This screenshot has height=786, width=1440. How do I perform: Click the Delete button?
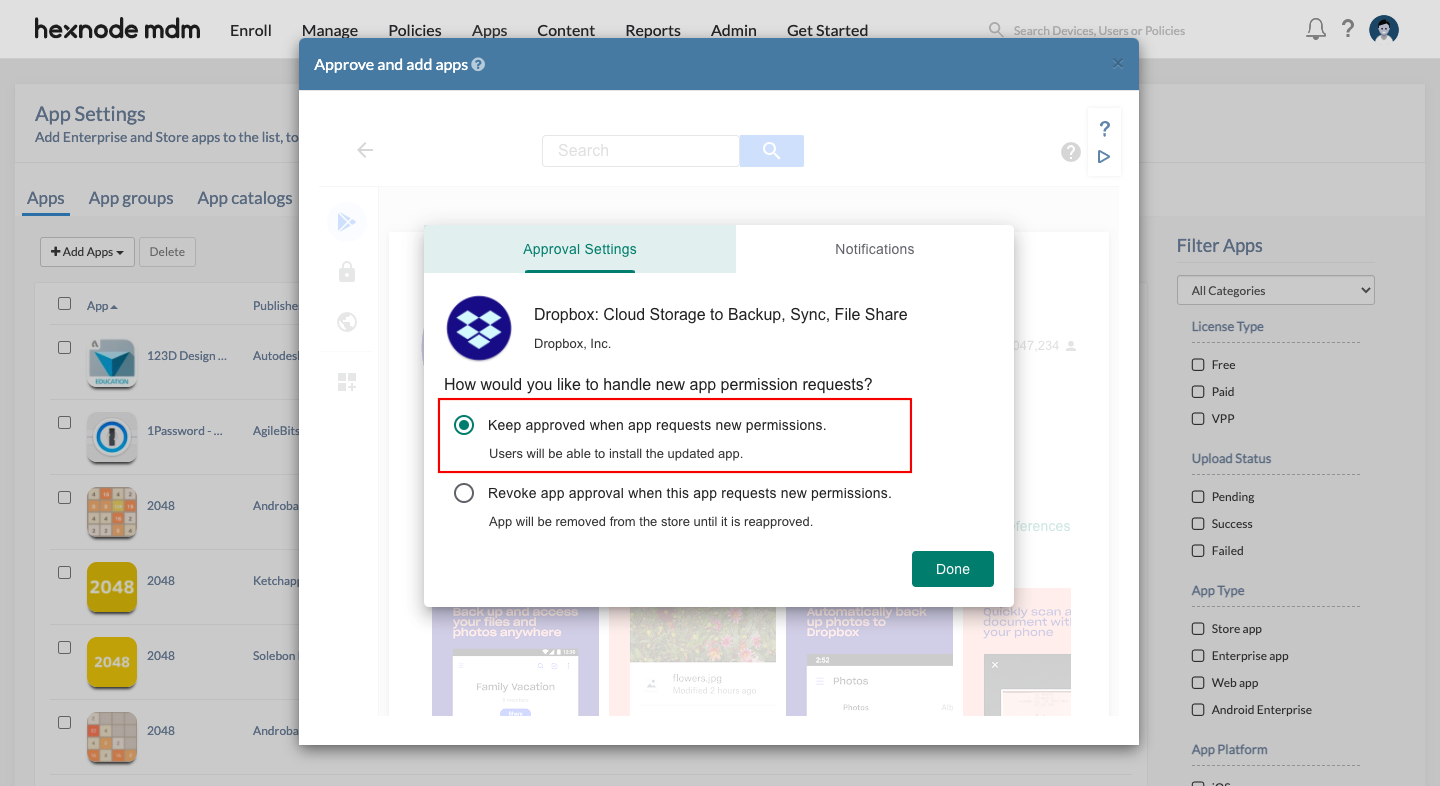tap(167, 252)
